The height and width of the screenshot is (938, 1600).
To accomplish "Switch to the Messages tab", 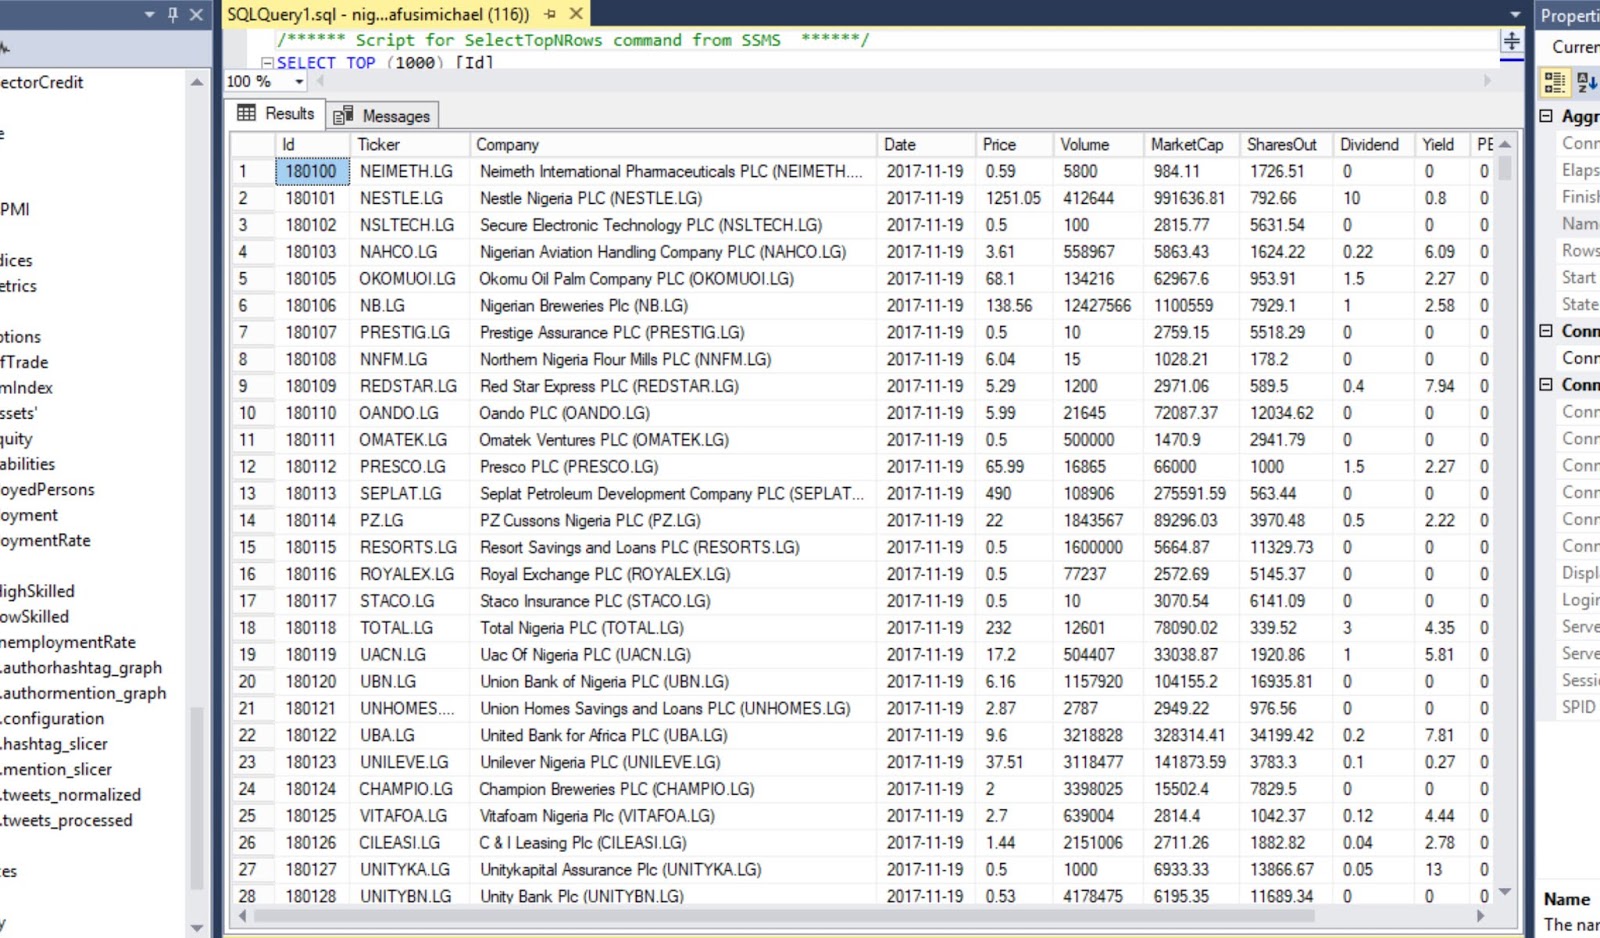I will click(x=397, y=115).
